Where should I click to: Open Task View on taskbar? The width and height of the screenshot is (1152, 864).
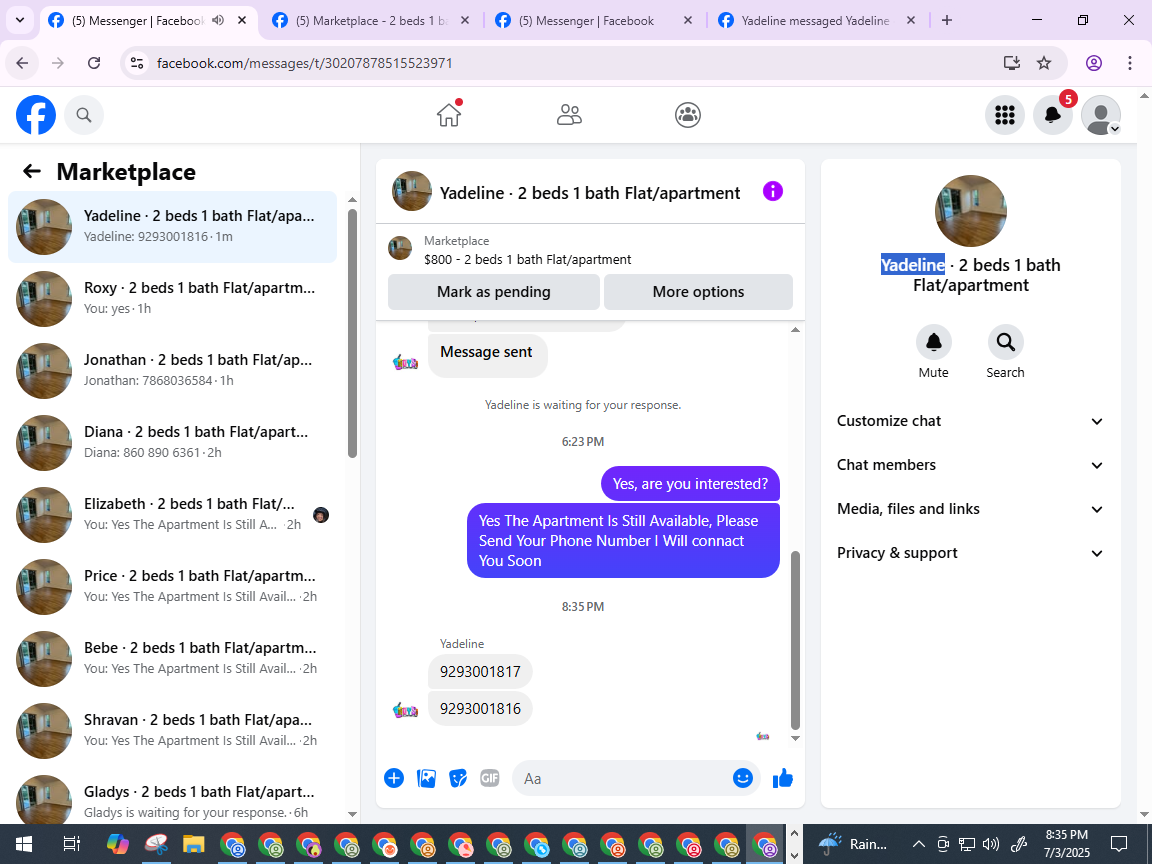point(71,843)
